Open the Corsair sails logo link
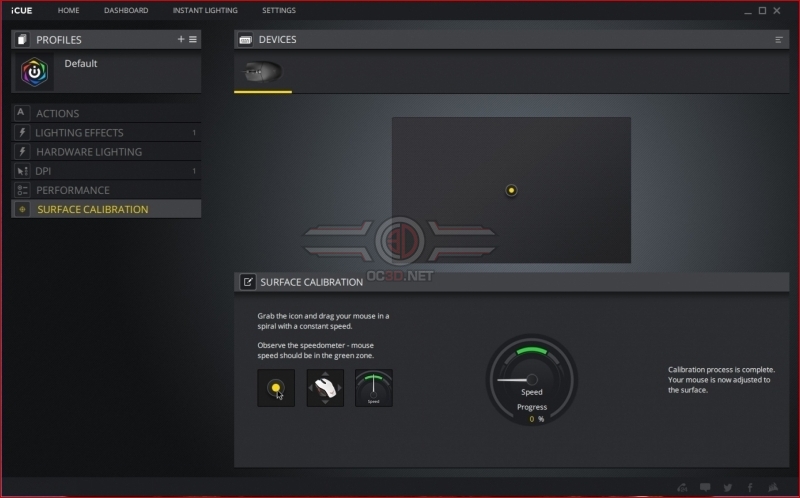 pos(773,487)
